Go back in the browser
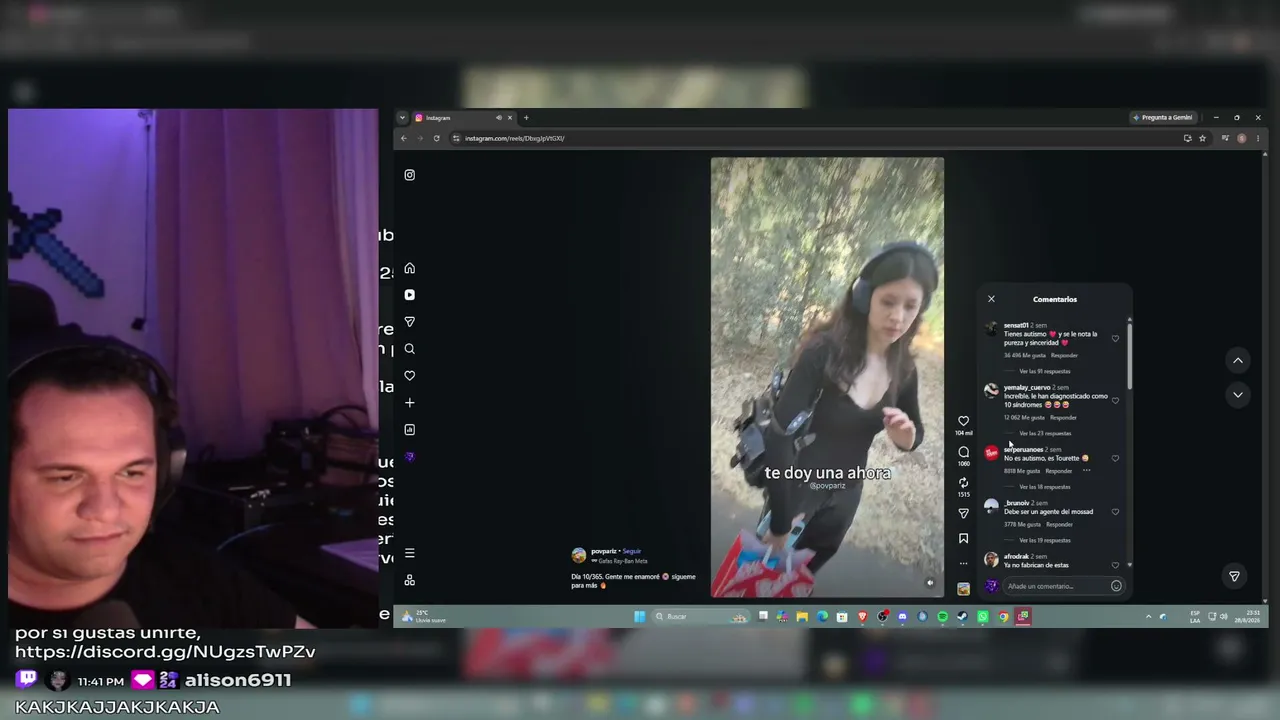The width and height of the screenshot is (1280, 720). pyautogui.click(x=404, y=138)
